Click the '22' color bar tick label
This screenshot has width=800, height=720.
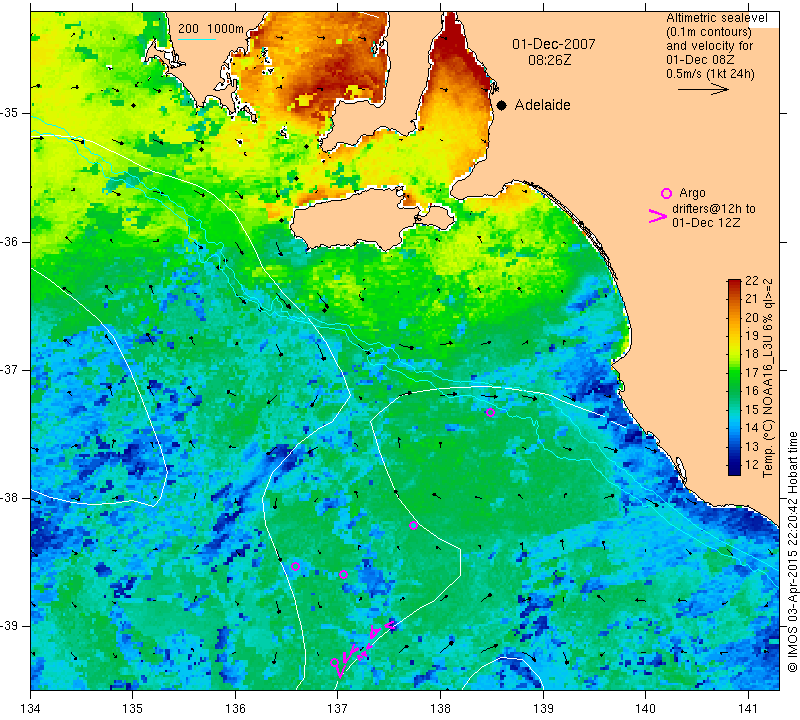[x=752, y=280]
